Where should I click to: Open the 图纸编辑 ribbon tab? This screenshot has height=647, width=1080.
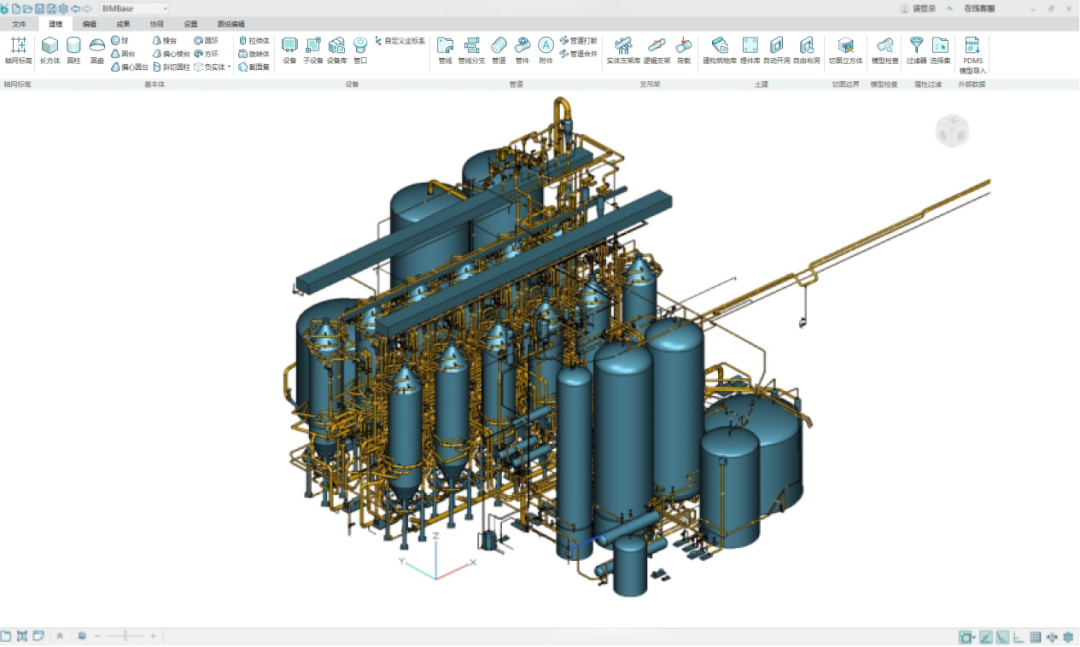click(x=230, y=23)
